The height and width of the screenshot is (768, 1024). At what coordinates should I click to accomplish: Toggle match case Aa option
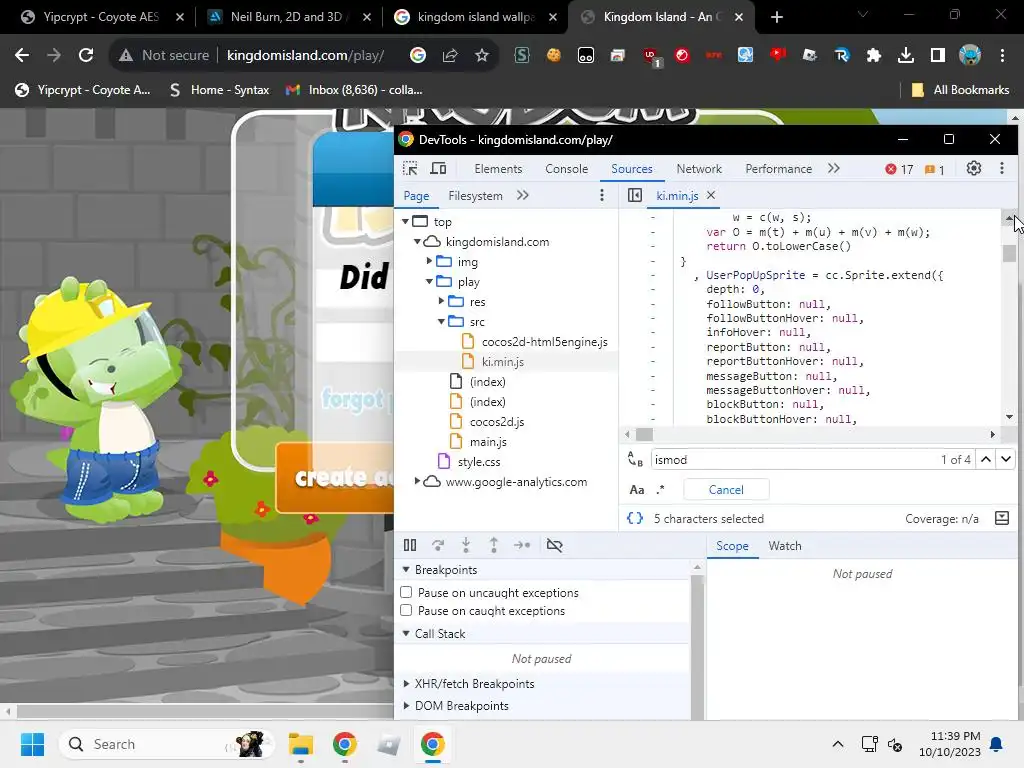(637, 490)
